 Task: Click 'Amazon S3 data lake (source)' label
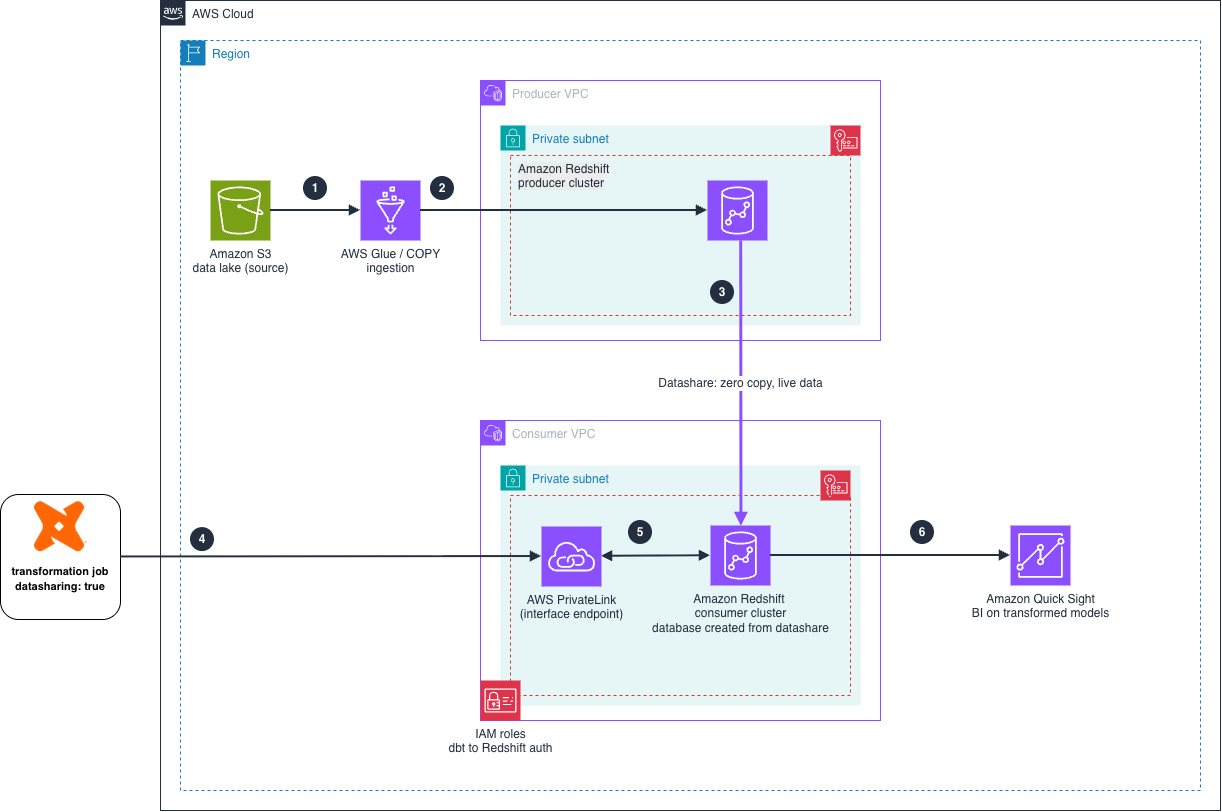[x=240, y=261]
